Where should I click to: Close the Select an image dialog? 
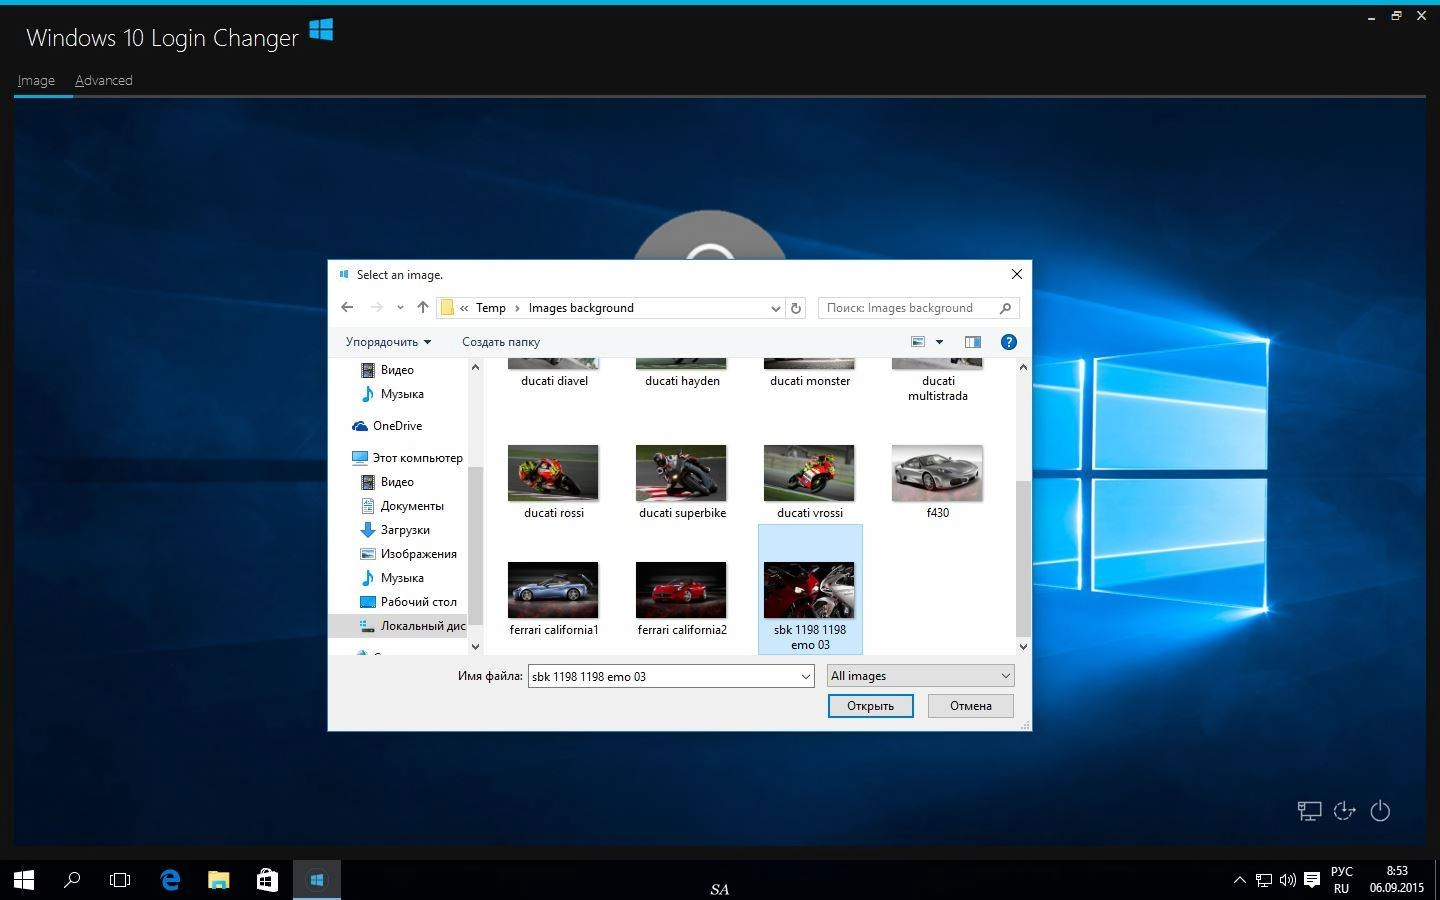point(1016,274)
